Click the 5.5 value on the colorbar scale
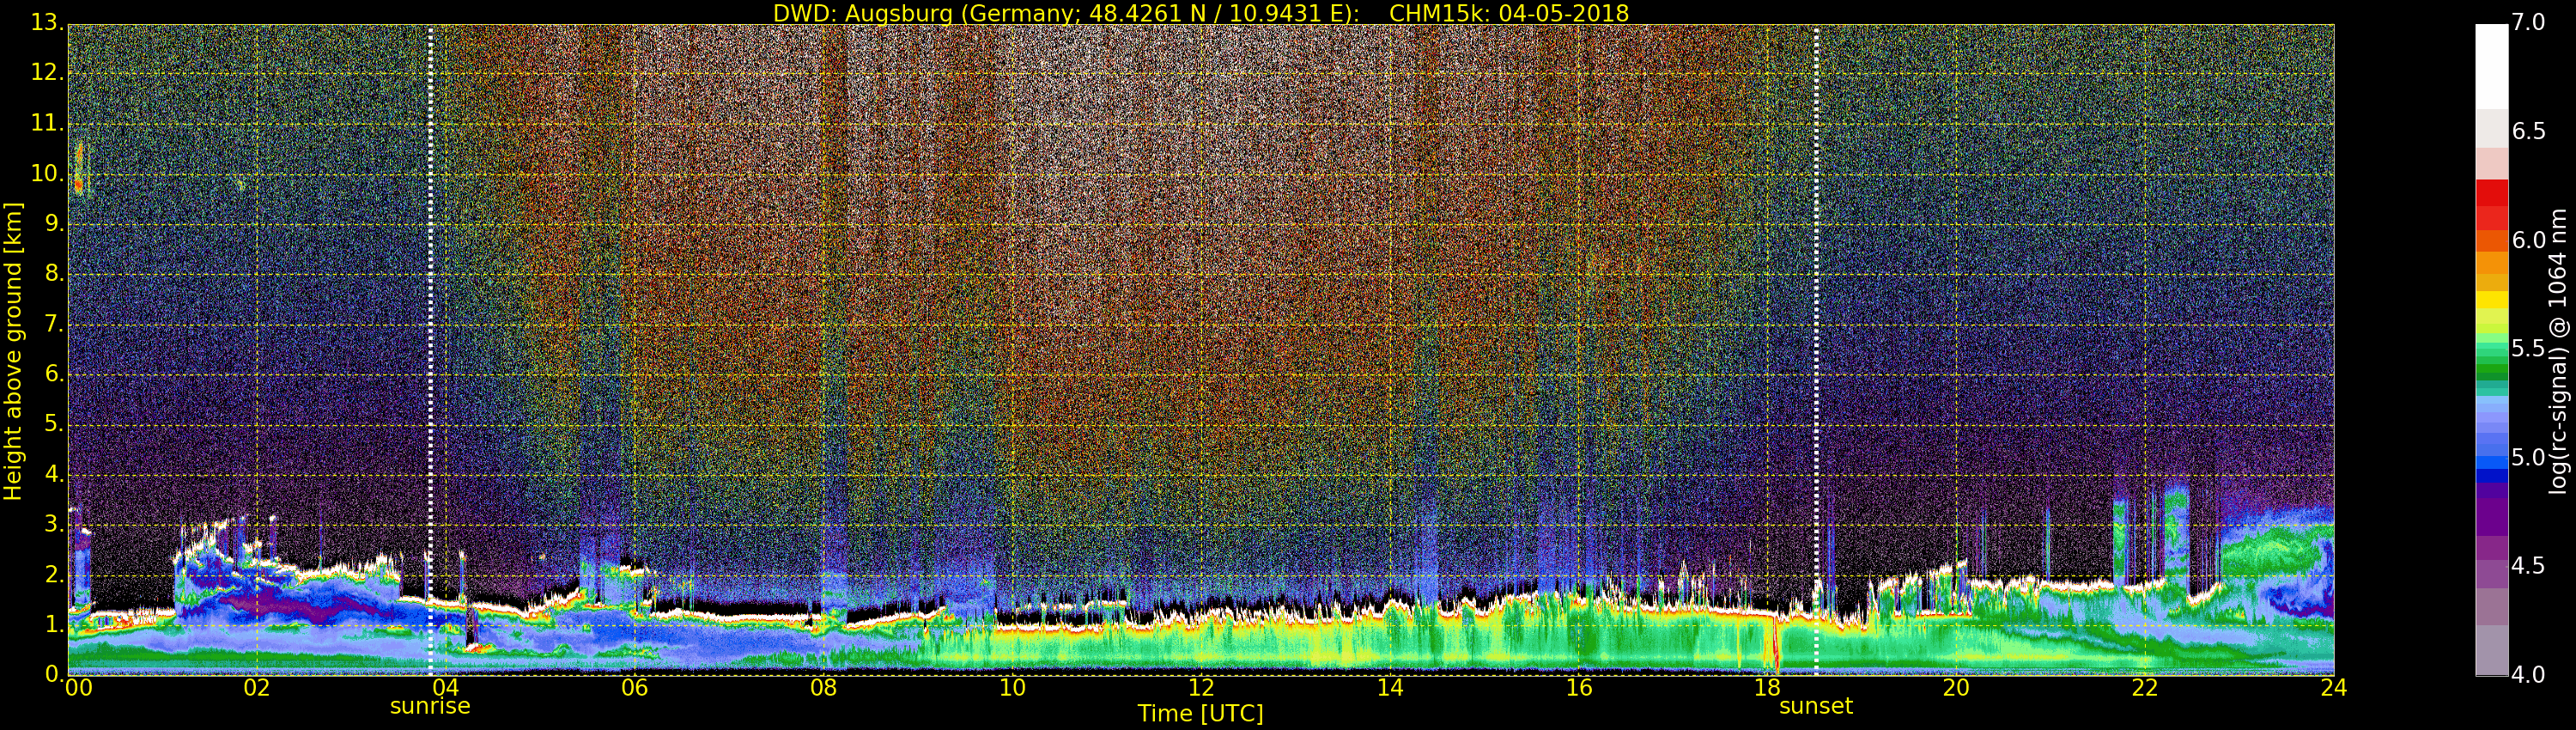2576x730 pixels. tap(2528, 349)
